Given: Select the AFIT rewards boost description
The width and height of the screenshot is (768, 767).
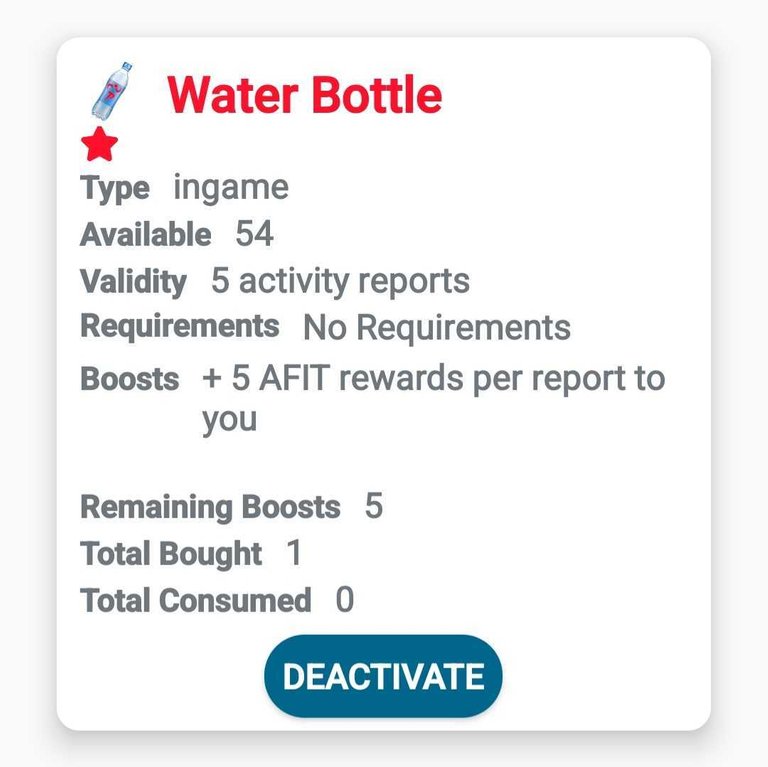Looking at the screenshot, I should (x=433, y=399).
